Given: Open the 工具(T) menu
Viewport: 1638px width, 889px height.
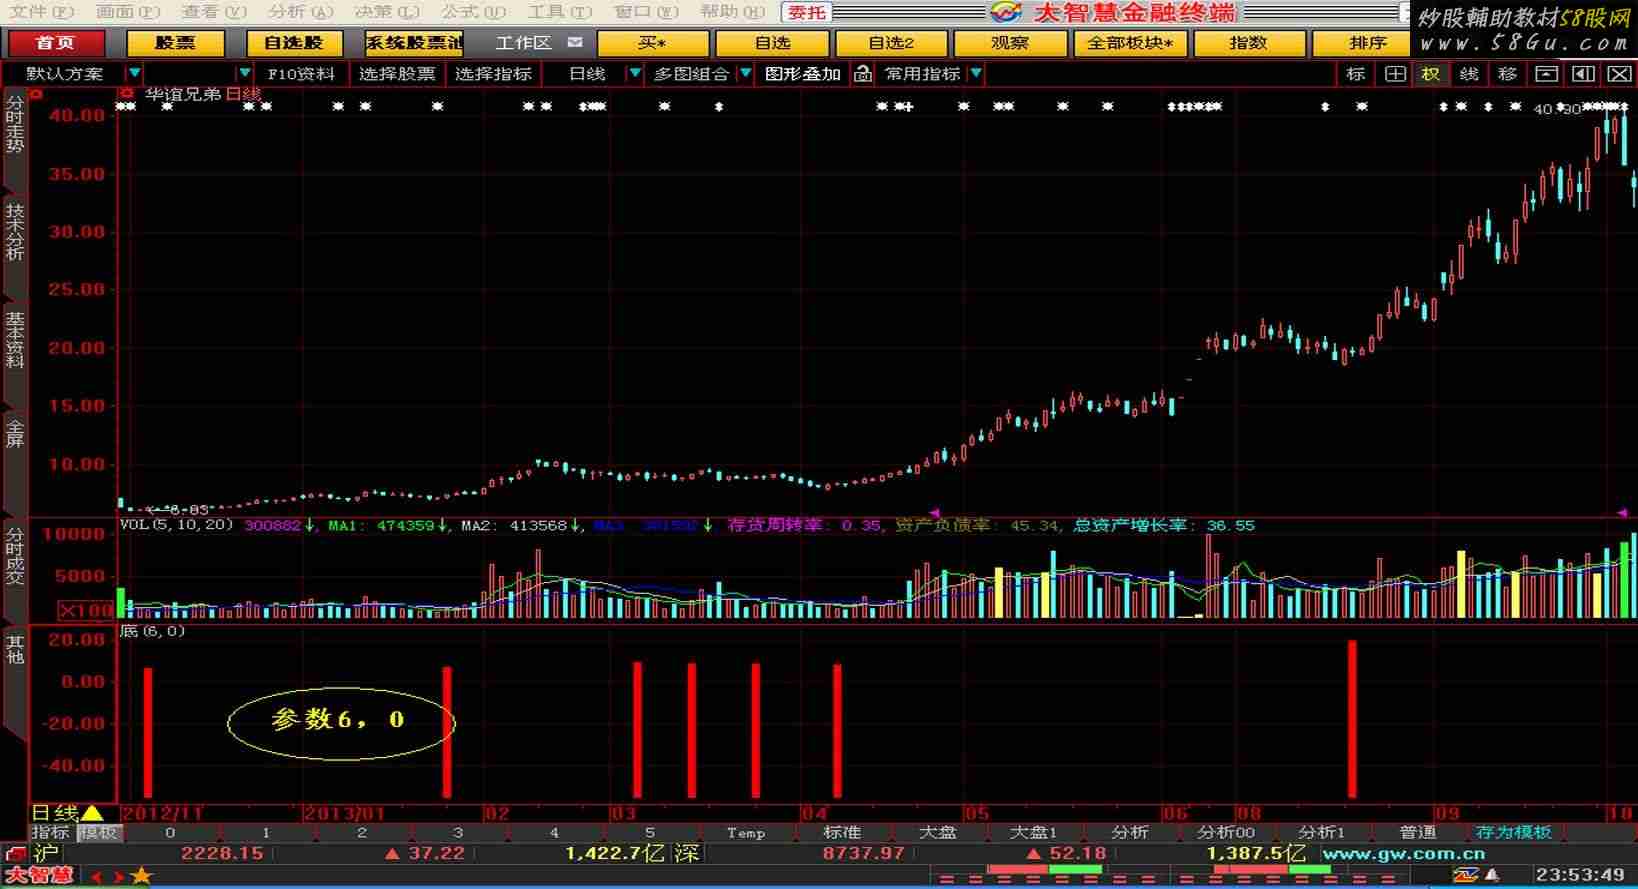Looking at the screenshot, I should (559, 12).
